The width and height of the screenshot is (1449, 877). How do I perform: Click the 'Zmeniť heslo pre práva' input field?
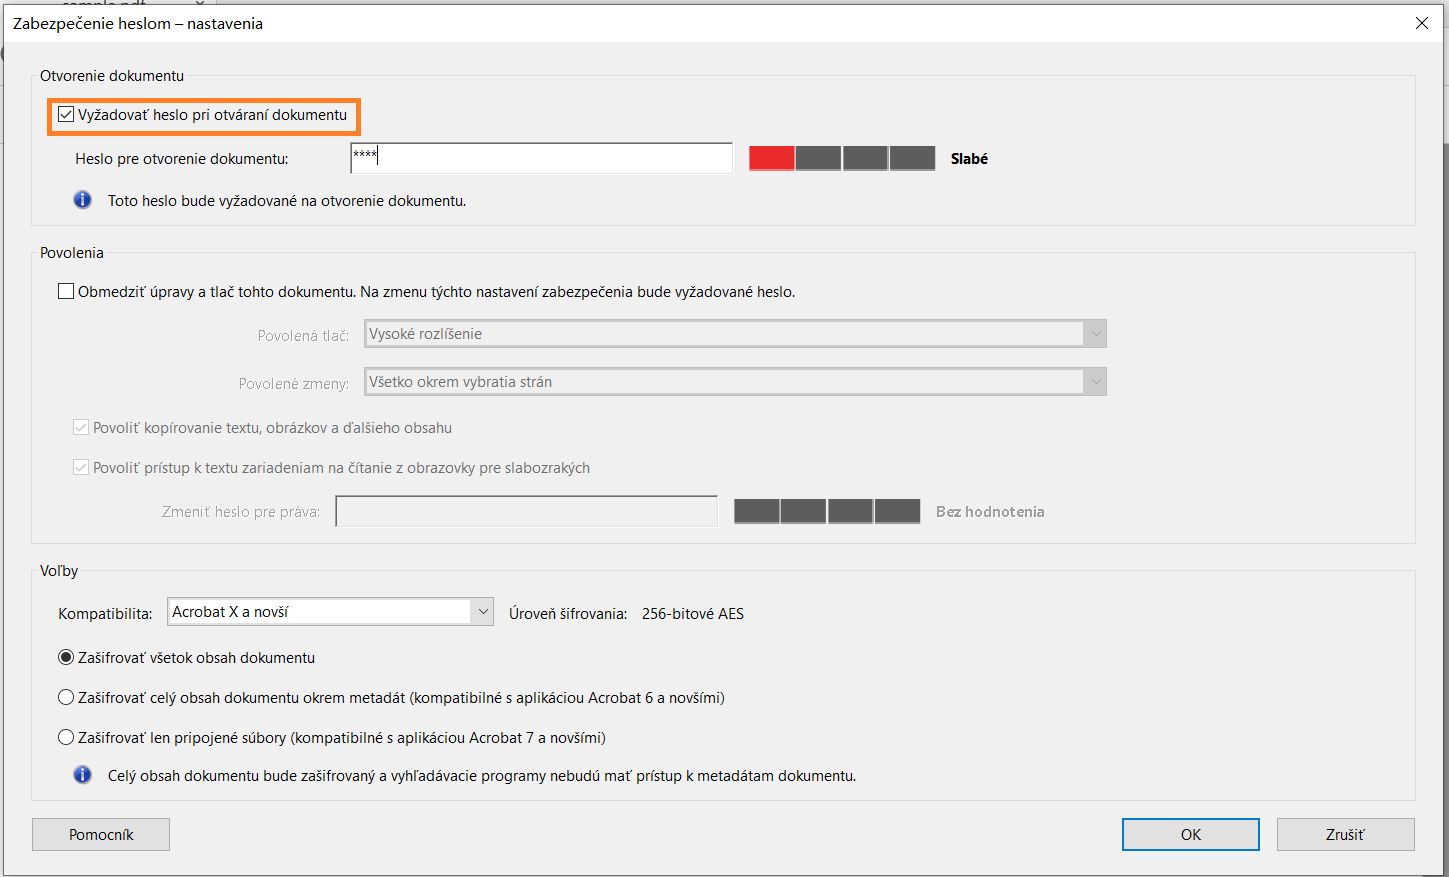527,512
